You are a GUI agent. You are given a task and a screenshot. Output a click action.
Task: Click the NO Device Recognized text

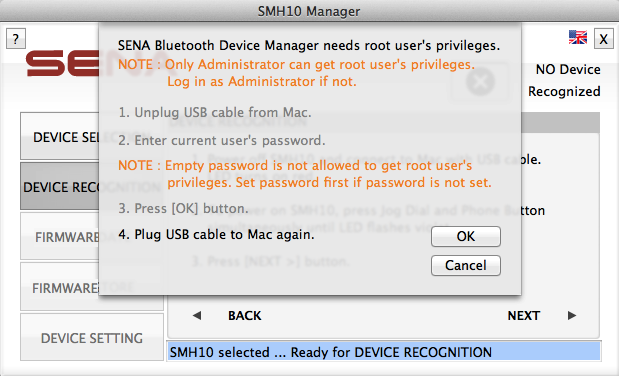565,80
